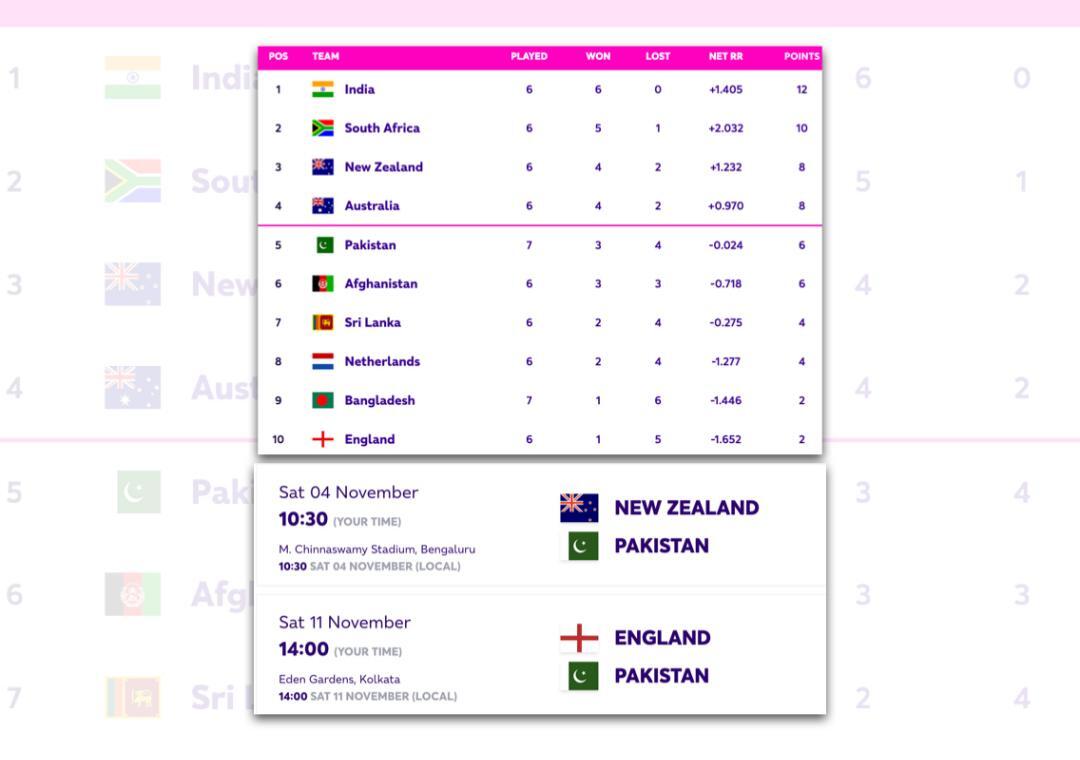Click the Bangladesh flag icon

[x=322, y=400]
